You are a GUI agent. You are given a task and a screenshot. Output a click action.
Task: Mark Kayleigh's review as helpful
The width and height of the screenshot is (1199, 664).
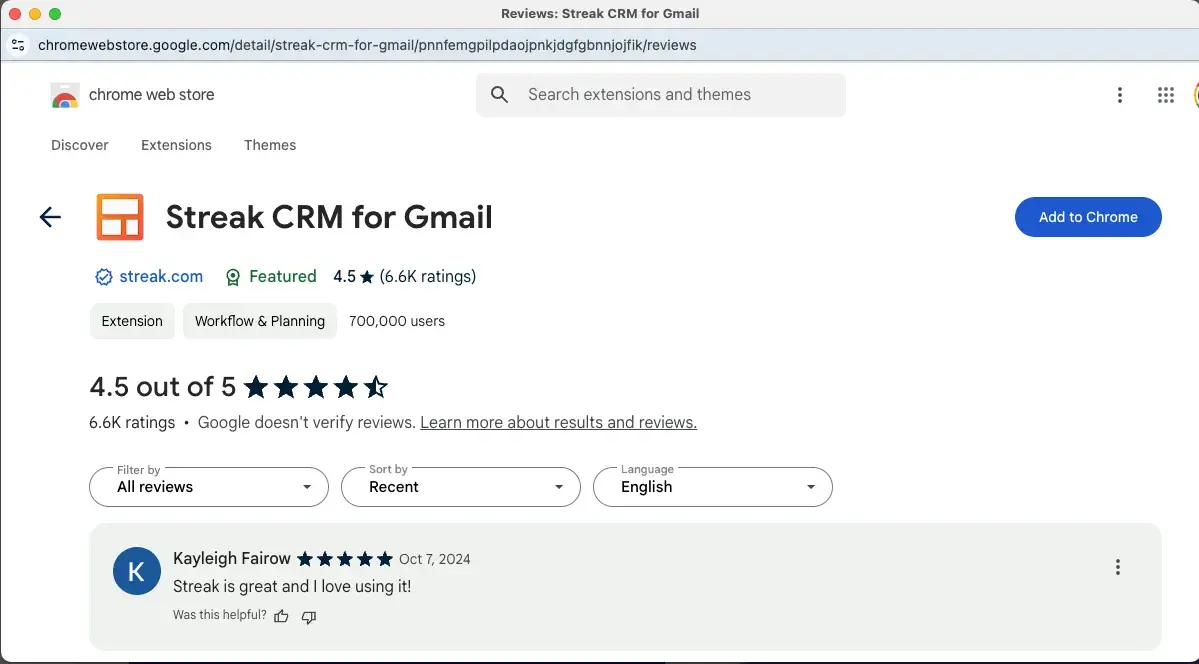coord(281,617)
